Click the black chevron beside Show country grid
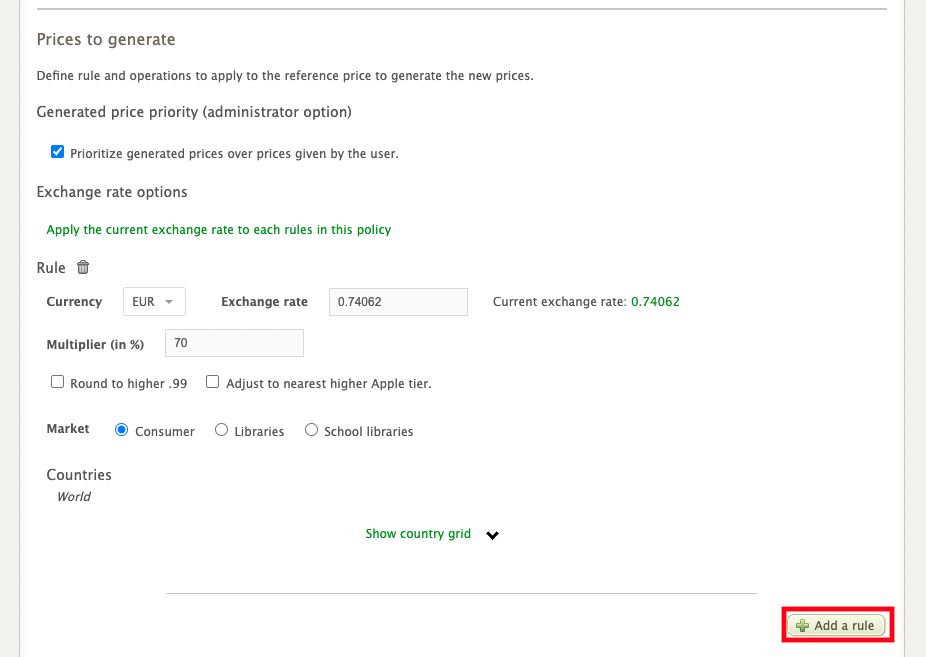 [x=492, y=535]
